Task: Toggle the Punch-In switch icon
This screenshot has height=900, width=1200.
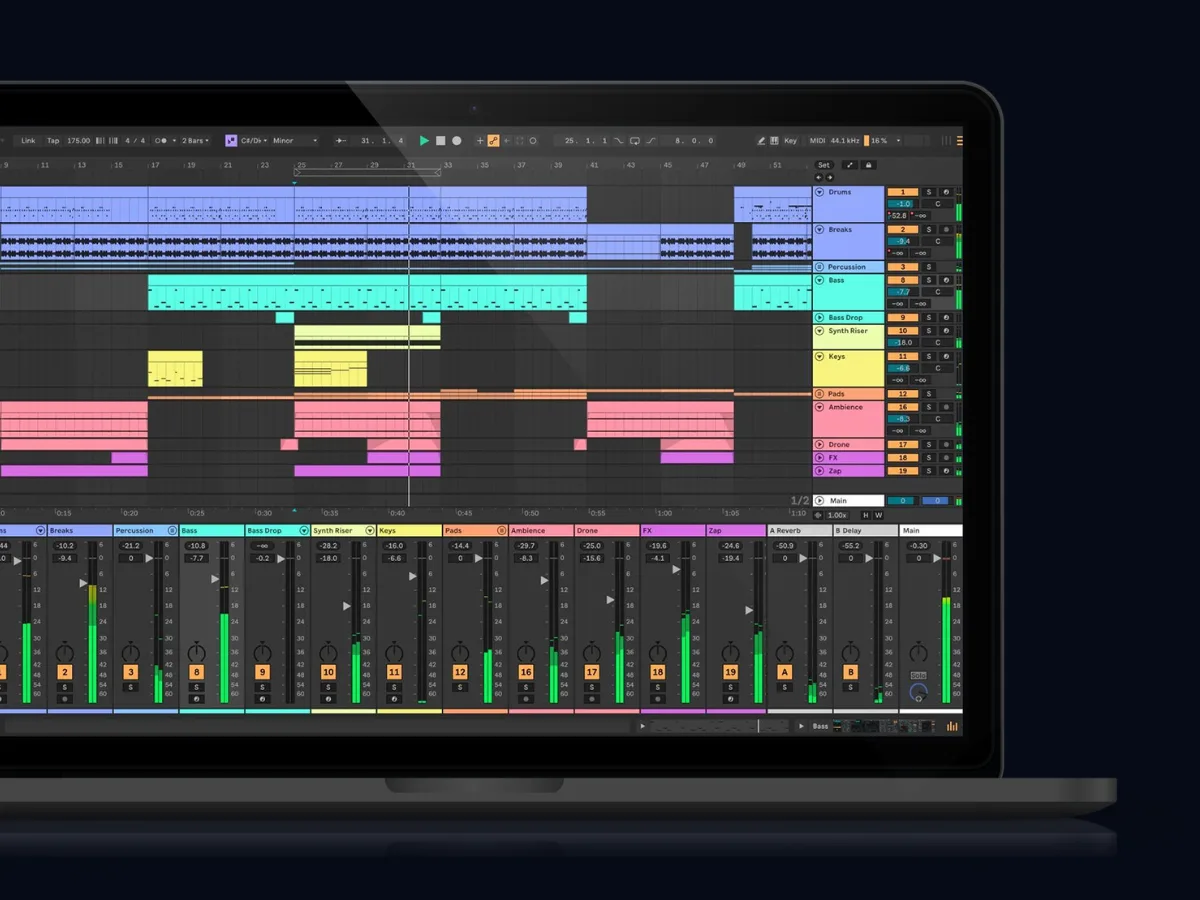Action: tap(619, 141)
